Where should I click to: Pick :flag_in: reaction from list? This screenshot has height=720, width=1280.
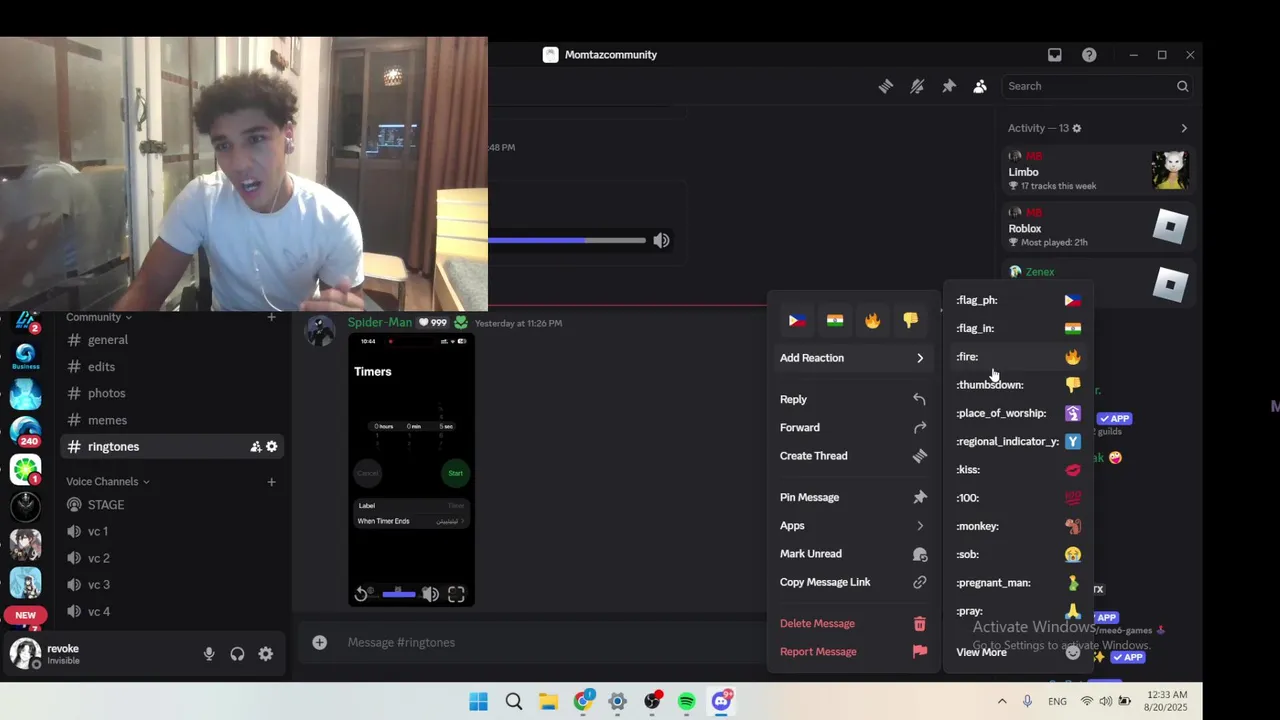click(1018, 328)
